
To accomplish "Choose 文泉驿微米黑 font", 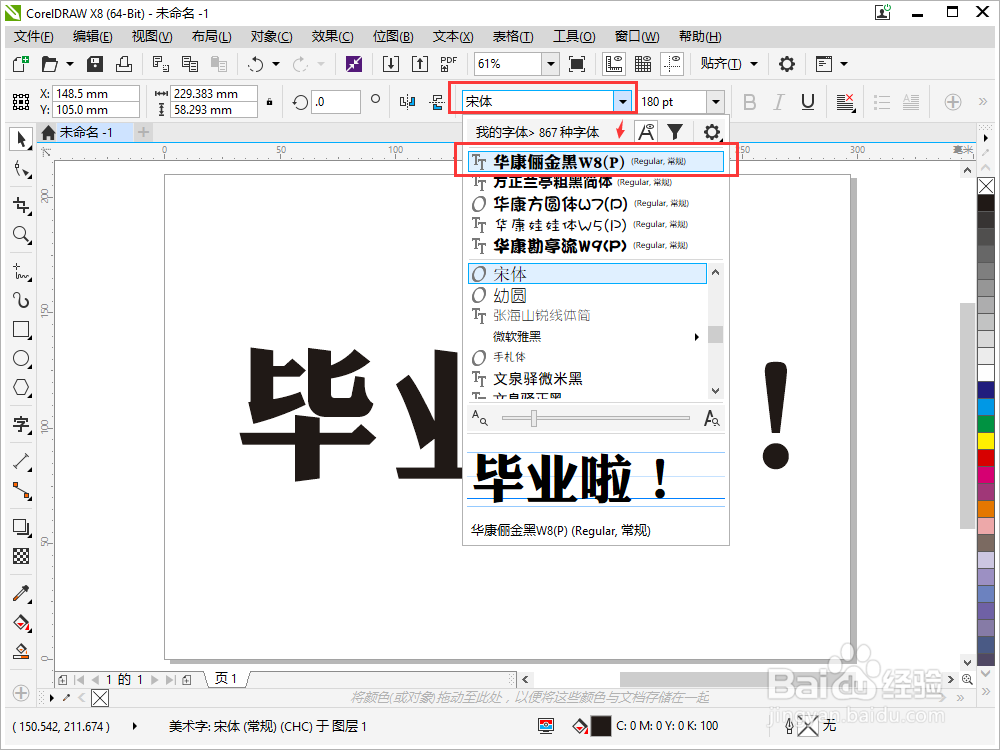I will tap(587, 379).
